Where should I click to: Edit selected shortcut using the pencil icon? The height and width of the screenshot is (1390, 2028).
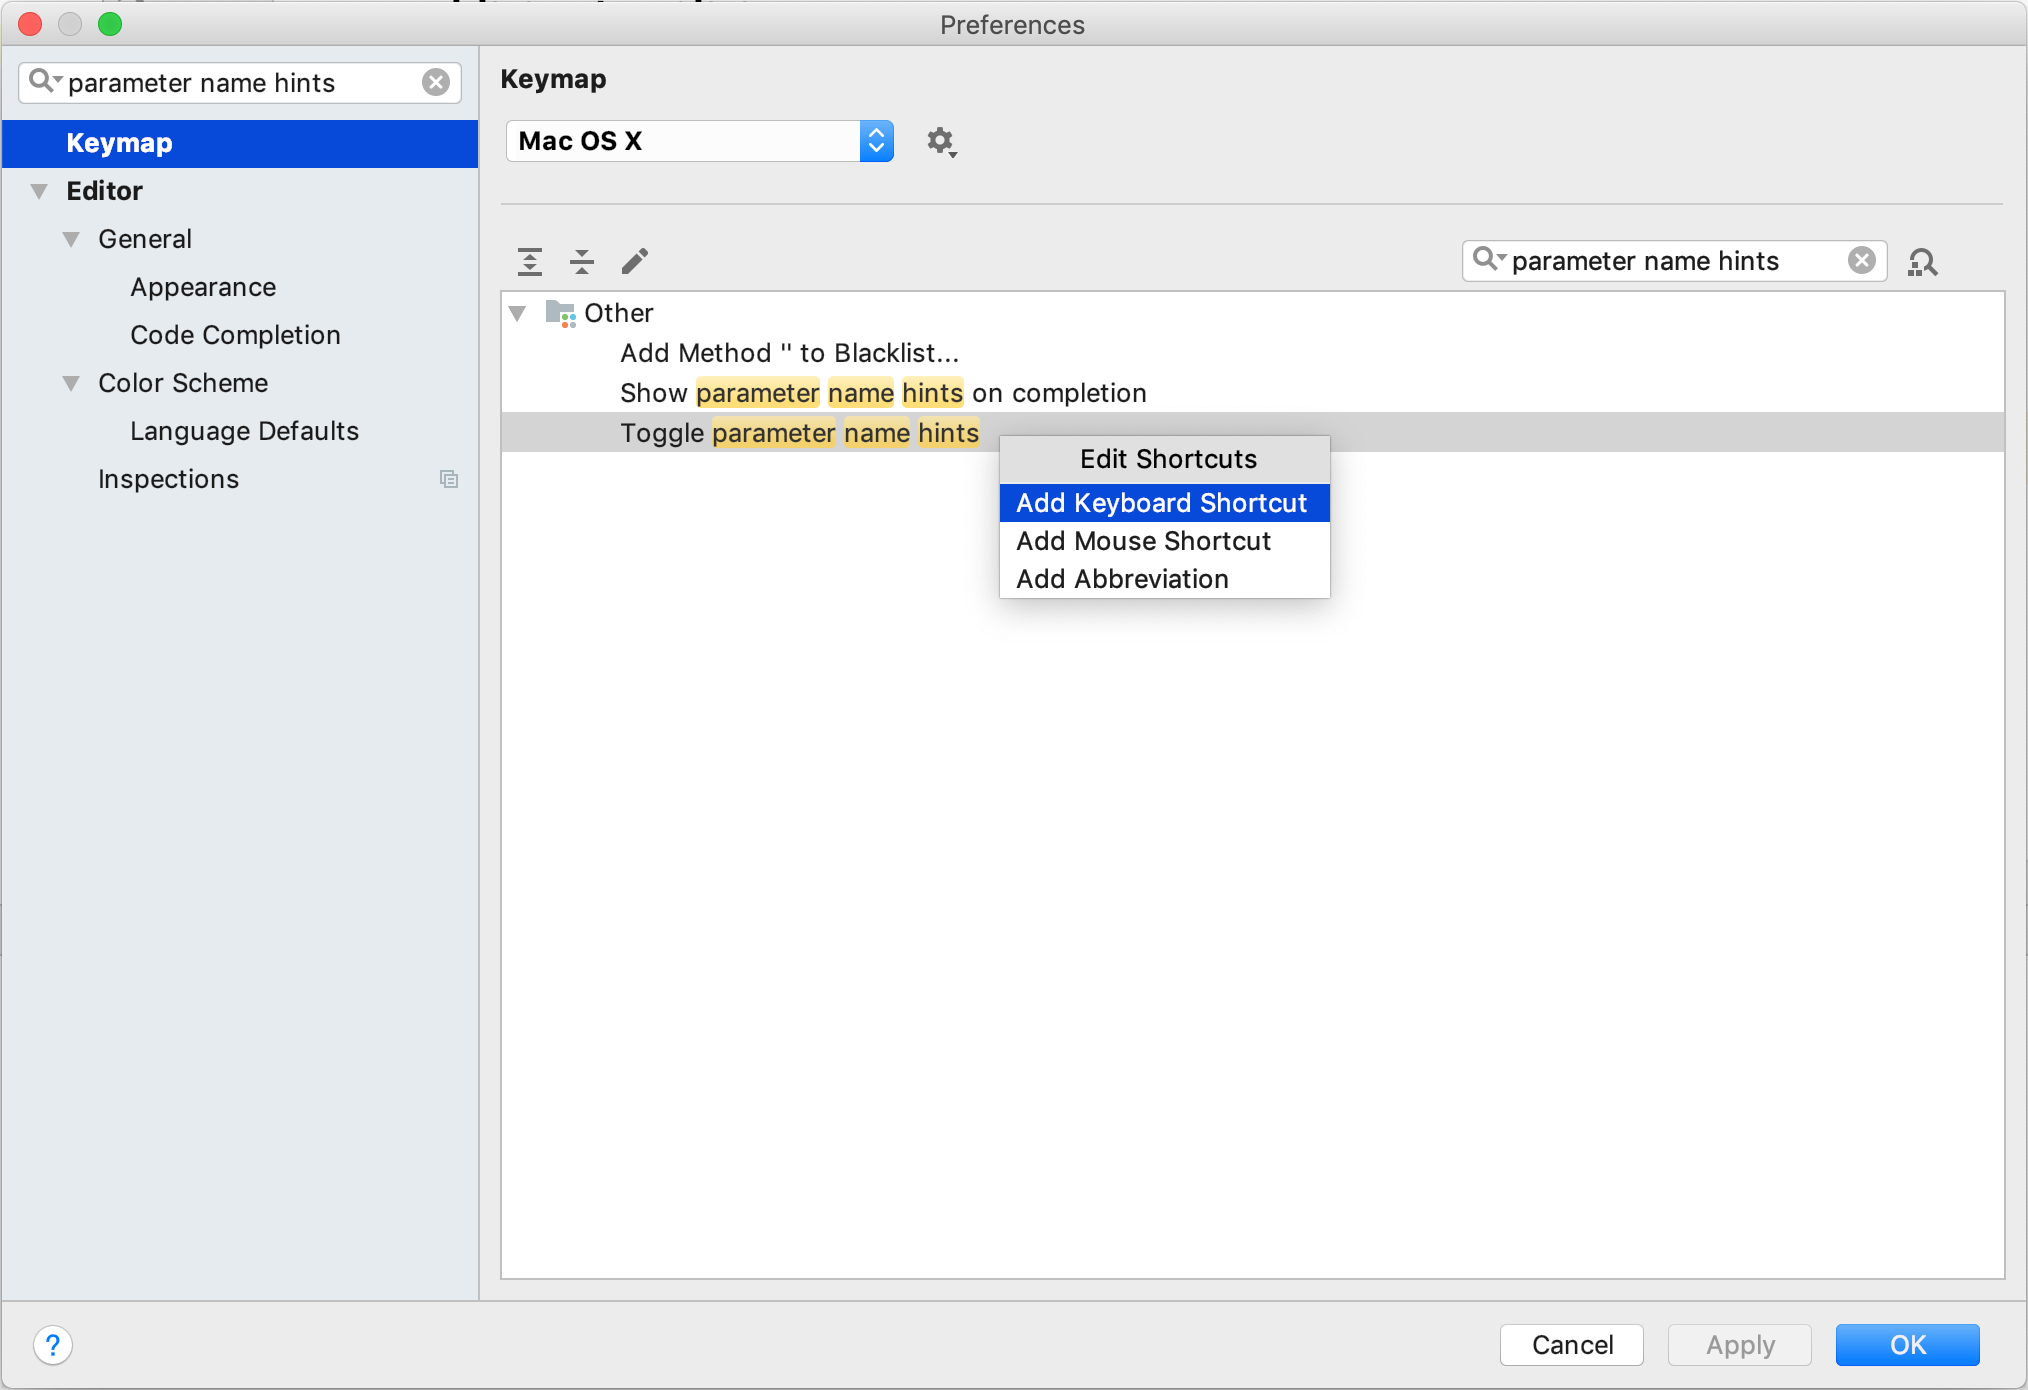(635, 261)
